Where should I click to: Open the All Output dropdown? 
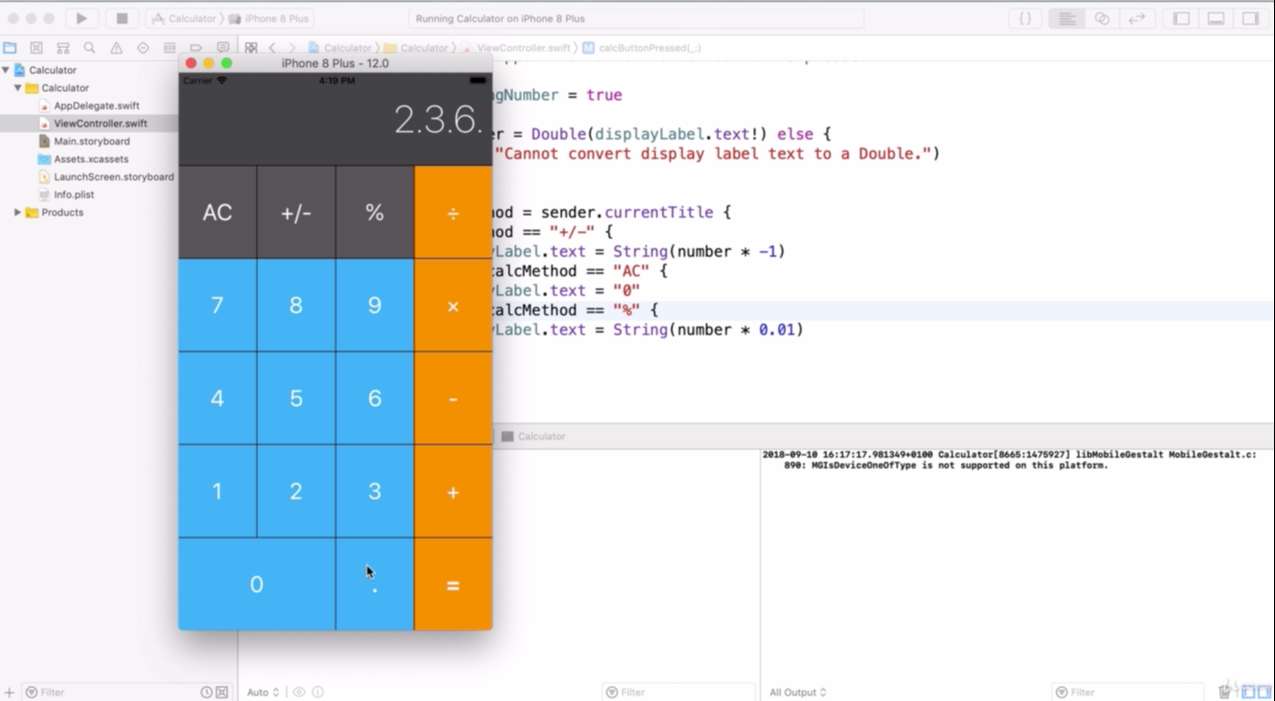point(798,692)
